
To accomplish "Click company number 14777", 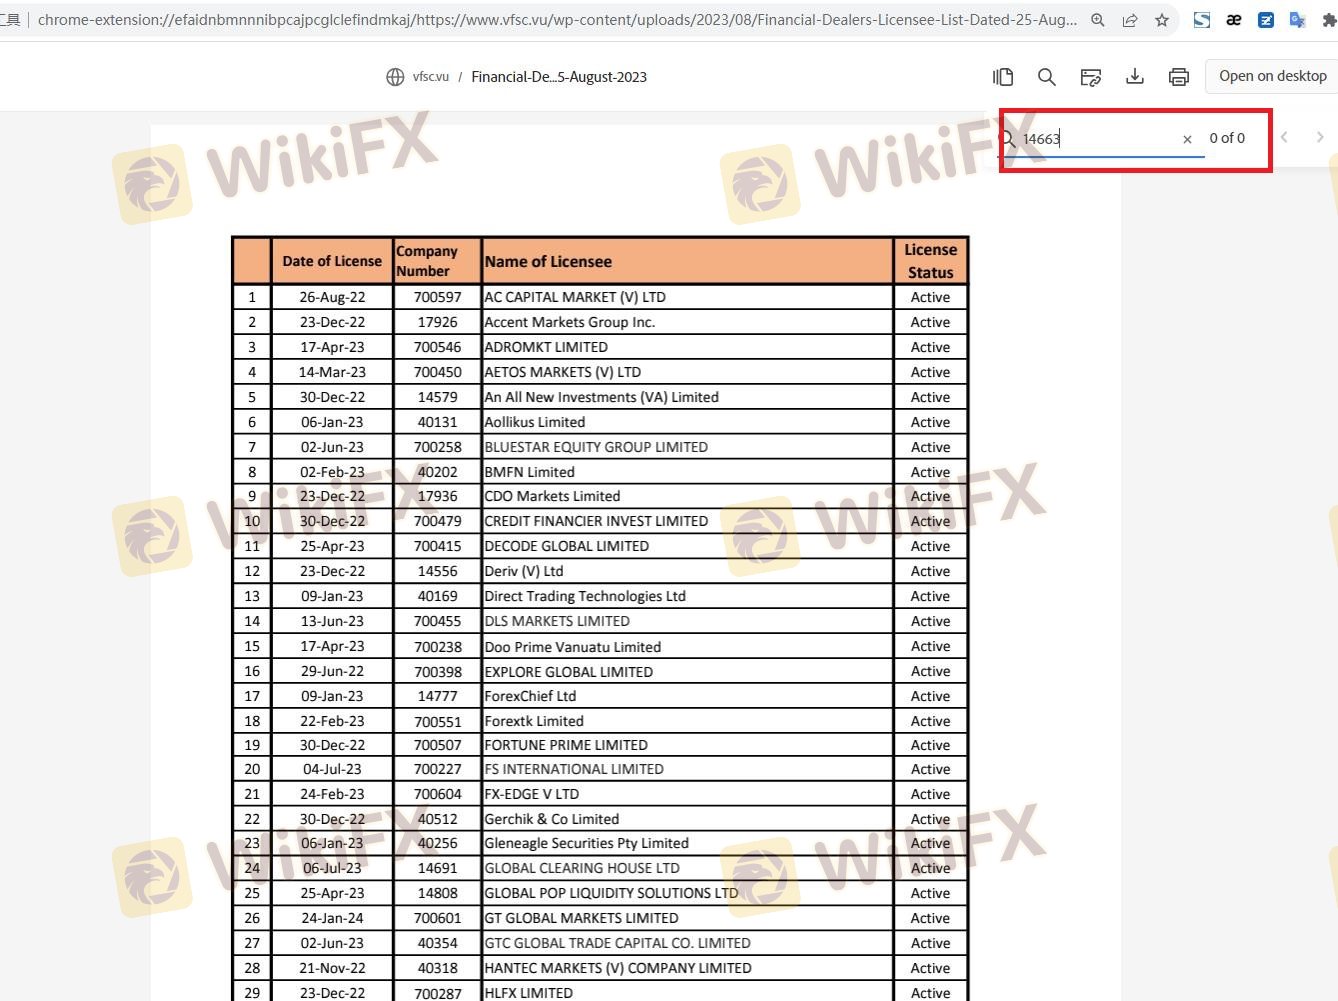I will point(438,696).
